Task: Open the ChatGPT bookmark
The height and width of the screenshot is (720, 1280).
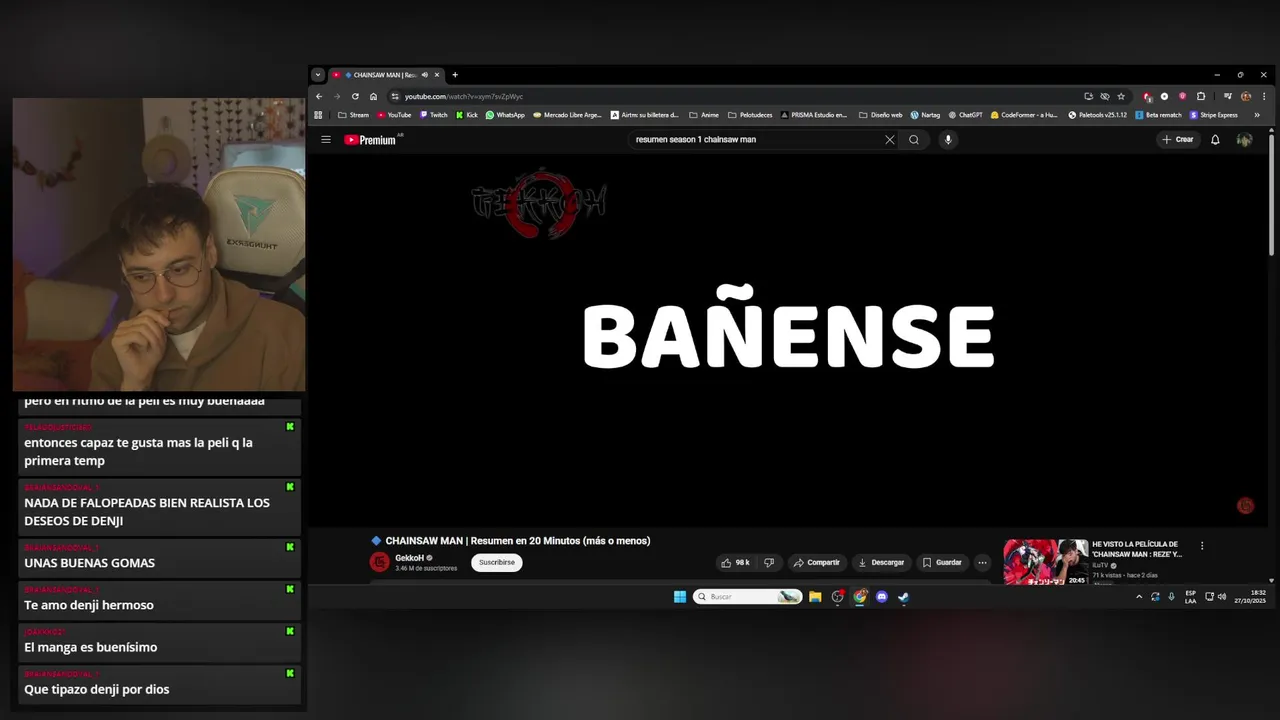Action: click(x=965, y=115)
